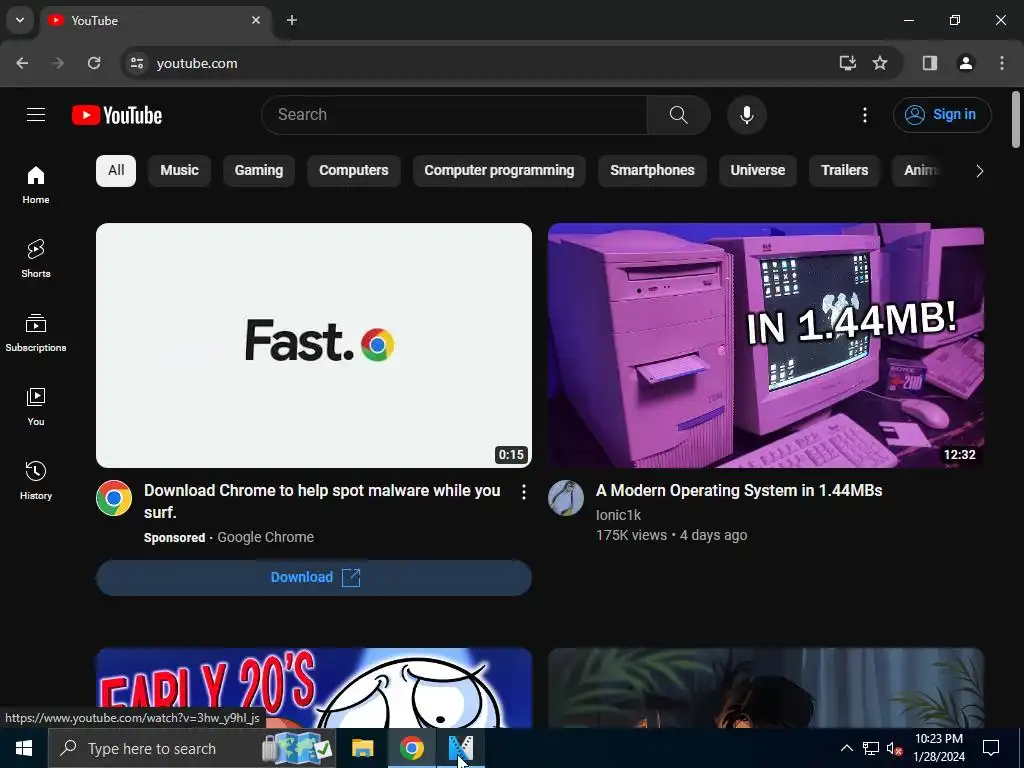Open Ionic1k channel avatar
Image resolution: width=1024 pixels, height=768 pixels.
click(566, 498)
